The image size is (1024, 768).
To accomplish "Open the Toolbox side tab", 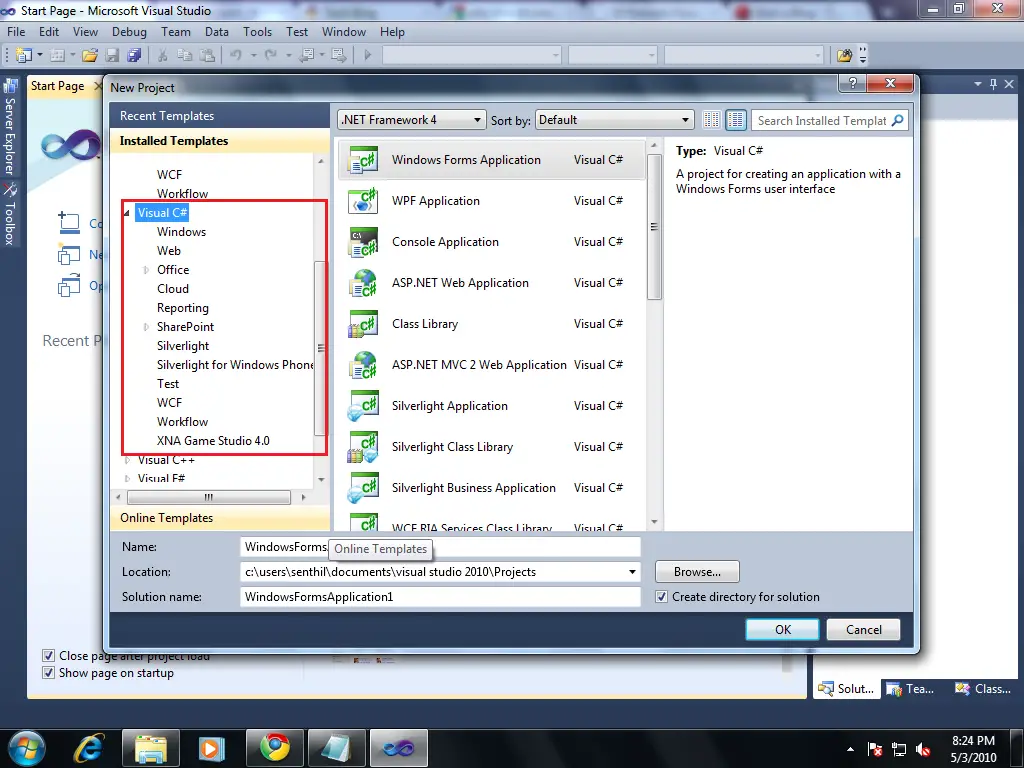I will tap(10, 214).
